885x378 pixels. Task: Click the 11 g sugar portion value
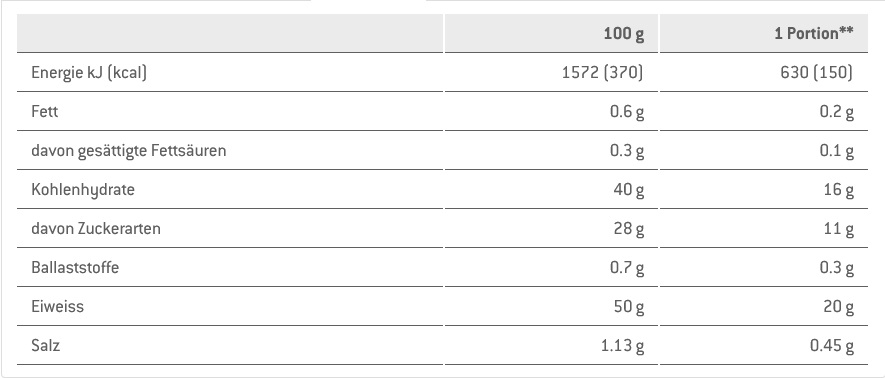(839, 228)
